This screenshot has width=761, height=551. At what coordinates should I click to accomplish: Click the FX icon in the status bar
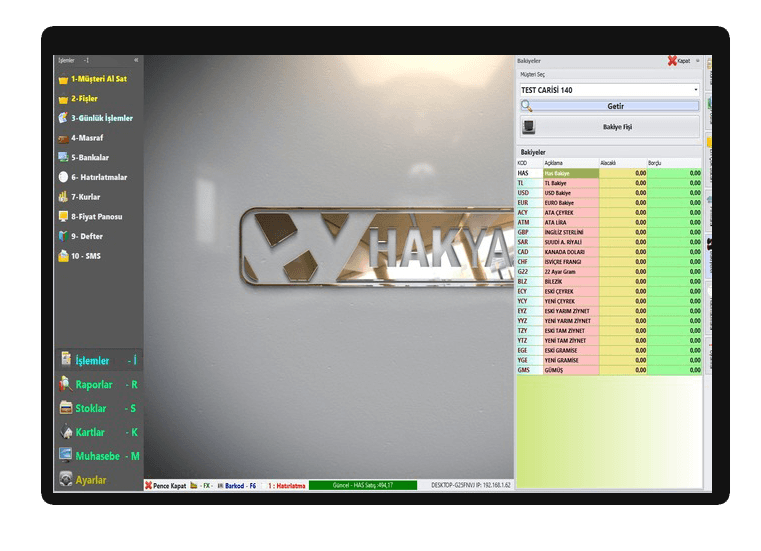click(x=194, y=485)
